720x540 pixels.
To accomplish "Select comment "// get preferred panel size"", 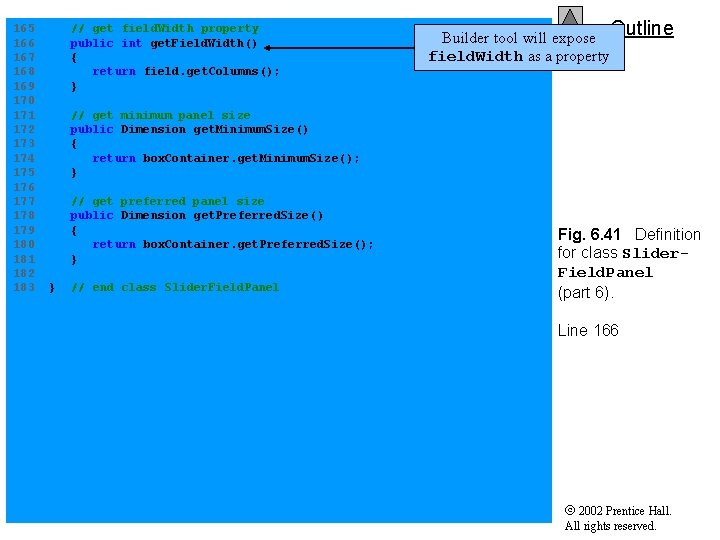I will pos(168,201).
